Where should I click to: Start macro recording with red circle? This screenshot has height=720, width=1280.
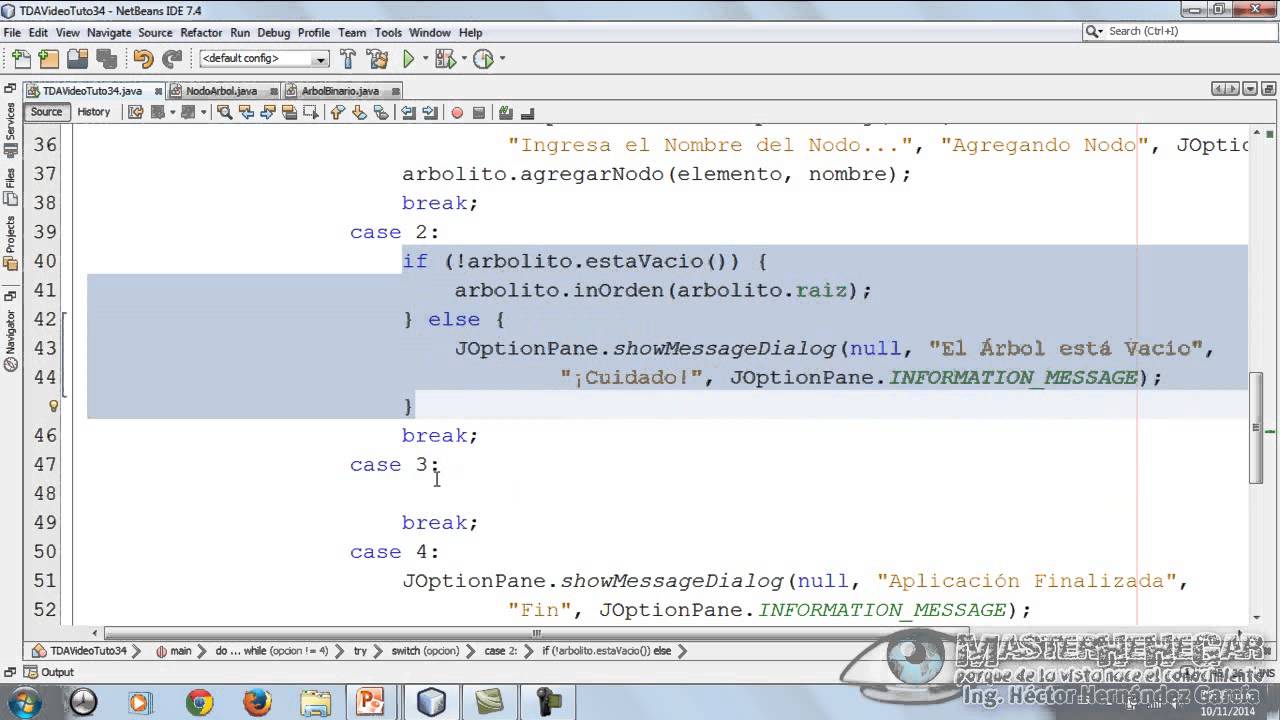[457, 112]
